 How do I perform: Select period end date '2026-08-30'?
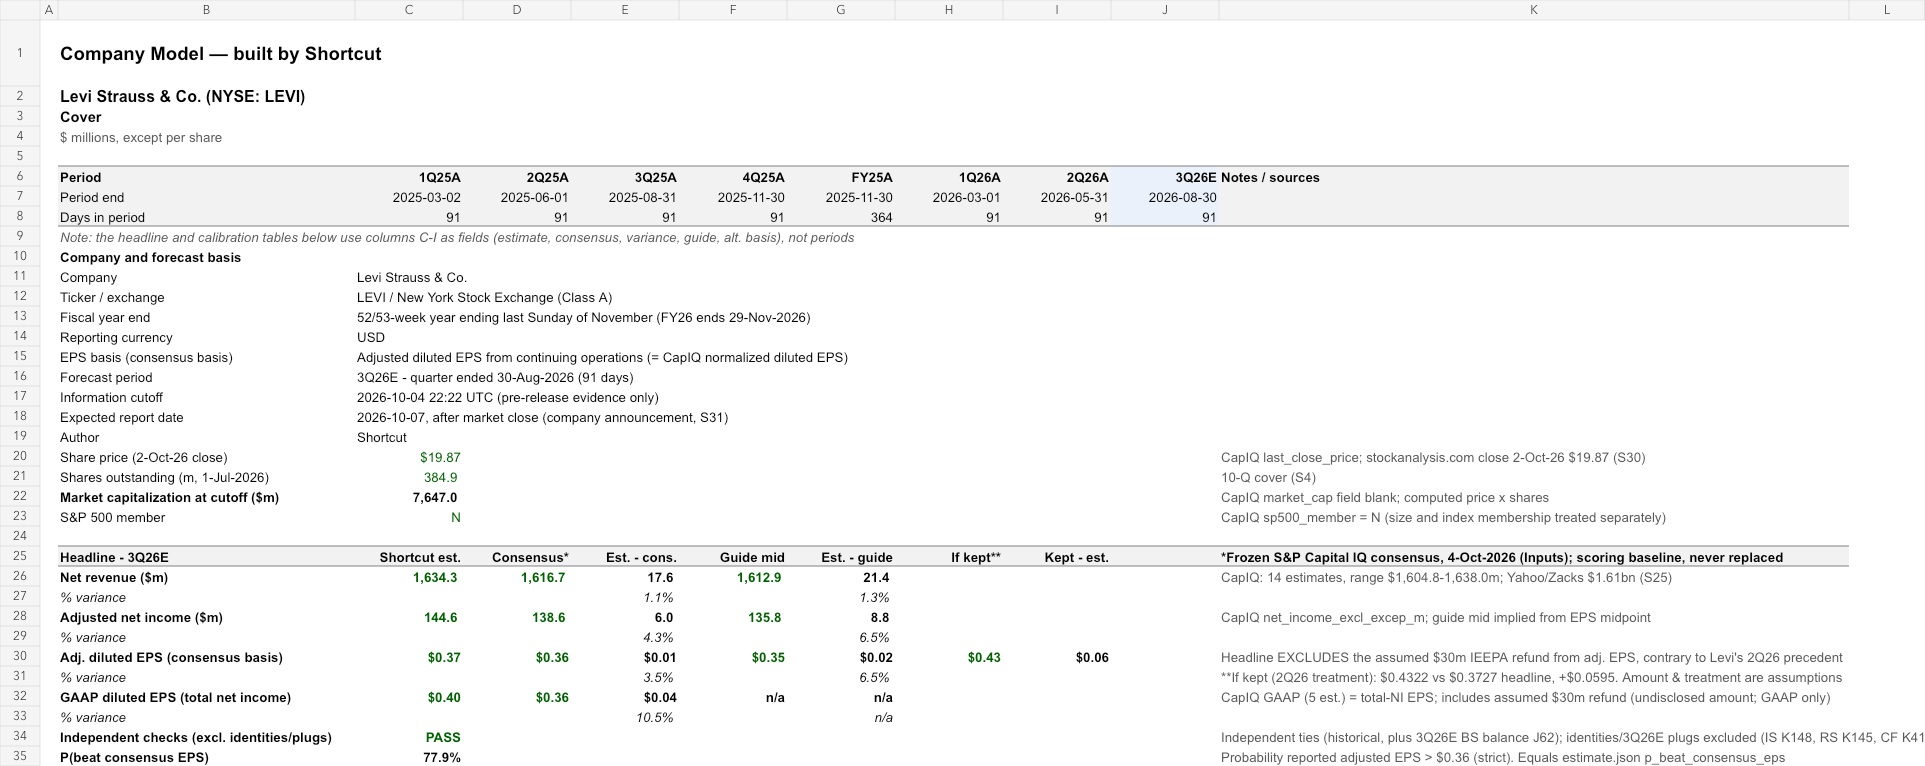[1182, 198]
